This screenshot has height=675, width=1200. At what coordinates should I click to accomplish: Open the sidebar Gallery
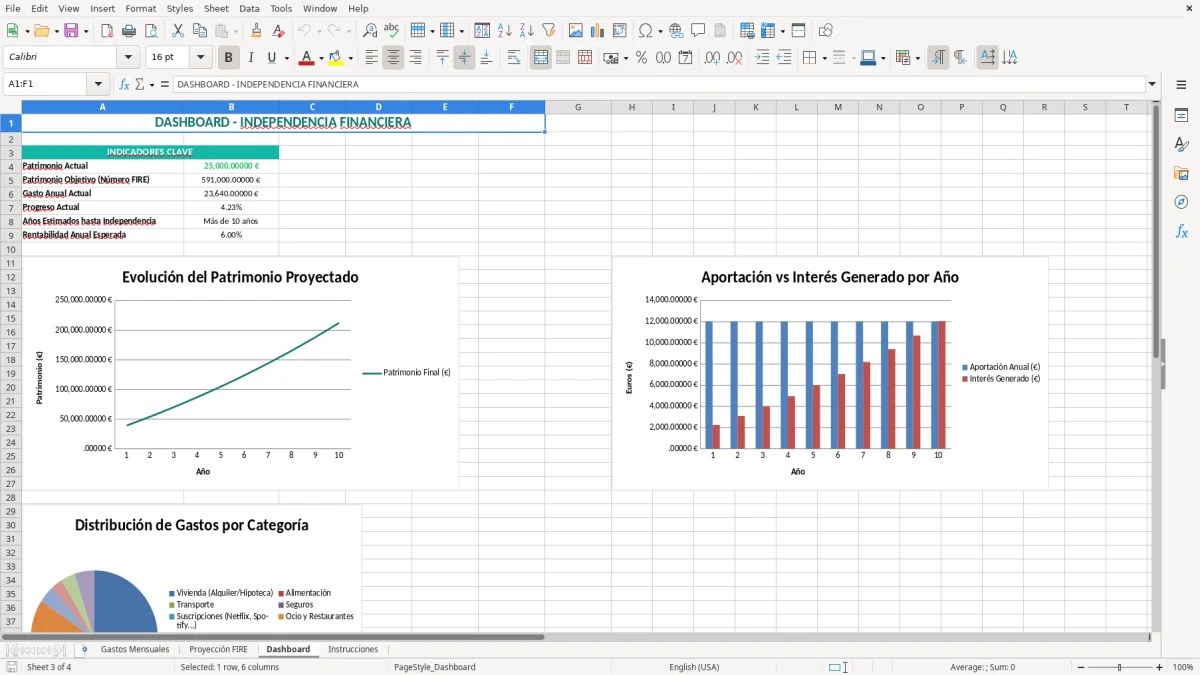[1181, 174]
